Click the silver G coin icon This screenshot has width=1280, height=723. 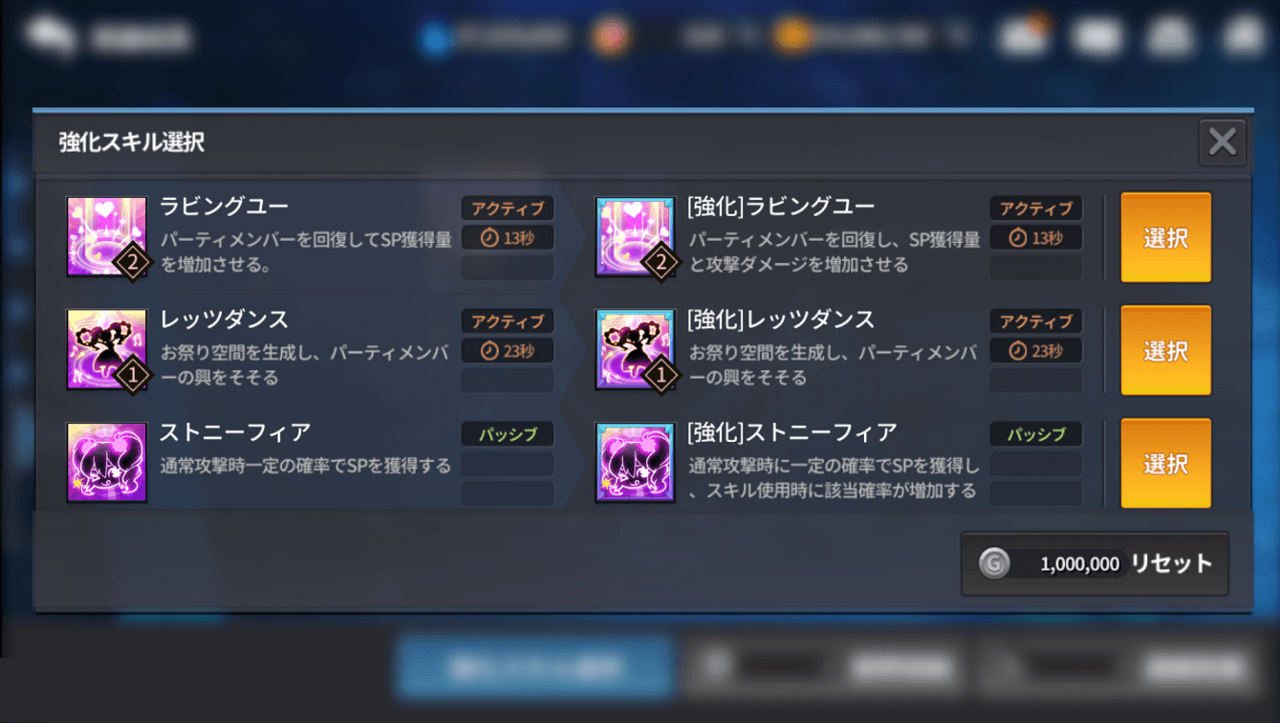point(995,564)
